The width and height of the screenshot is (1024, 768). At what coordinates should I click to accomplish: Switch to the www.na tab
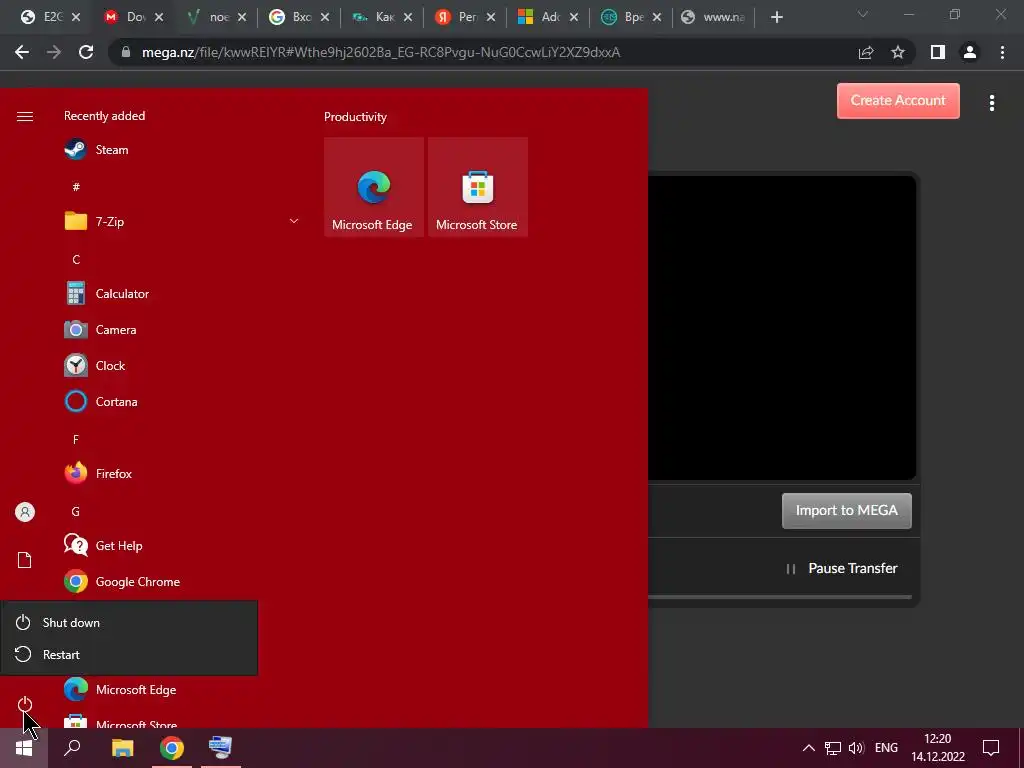click(x=714, y=17)
